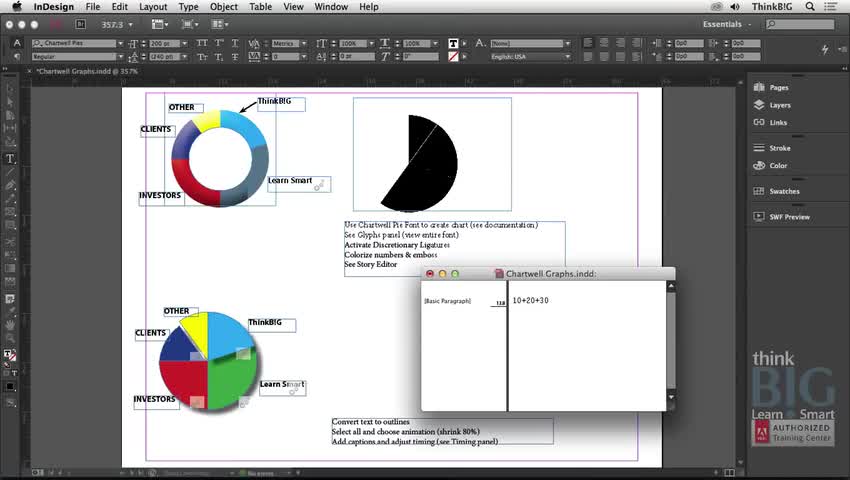Toggle Strikethrough formatting
Screen dimensions: 850x480
coord(235,56)
